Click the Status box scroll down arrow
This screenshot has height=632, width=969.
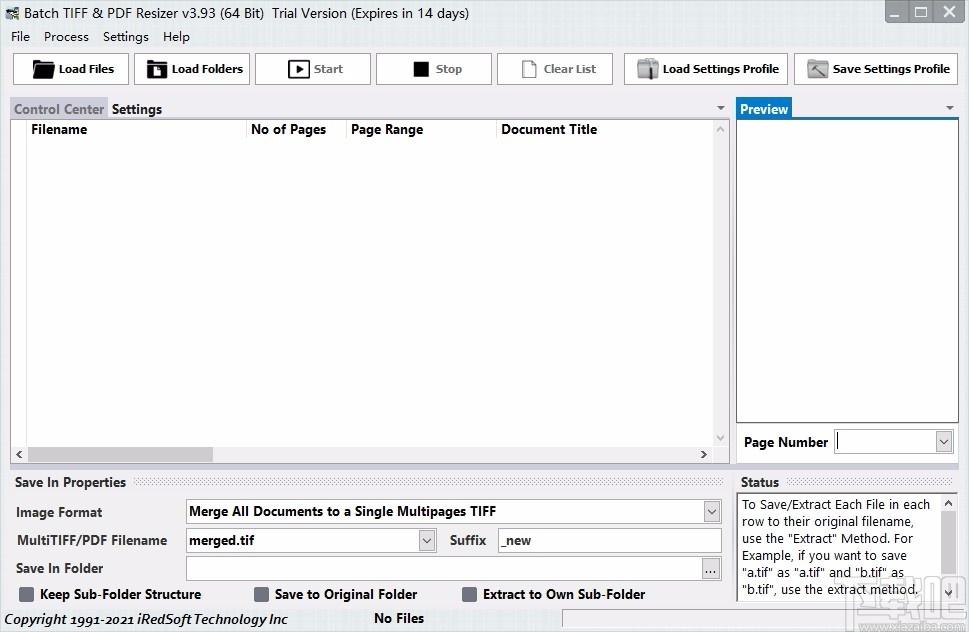pos(949,591)
